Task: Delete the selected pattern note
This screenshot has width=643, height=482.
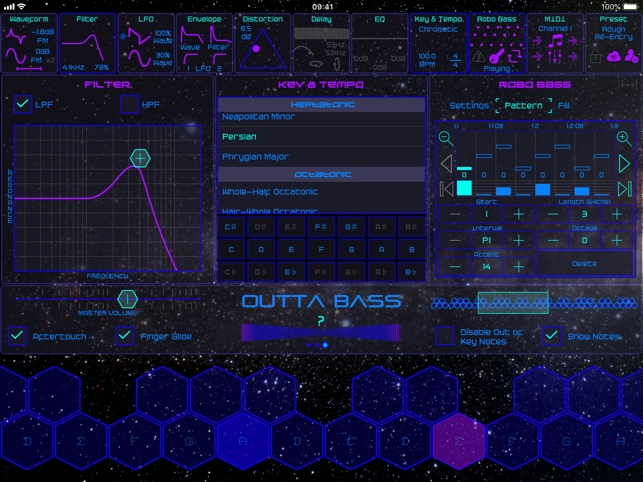Action: (x=584, y=263)
